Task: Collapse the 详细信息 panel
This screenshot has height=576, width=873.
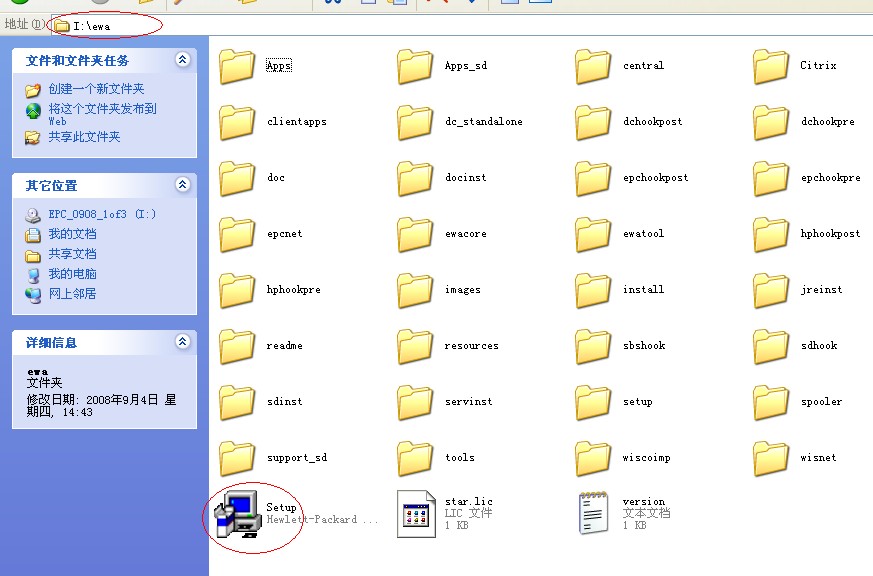Action: point(182,342)
